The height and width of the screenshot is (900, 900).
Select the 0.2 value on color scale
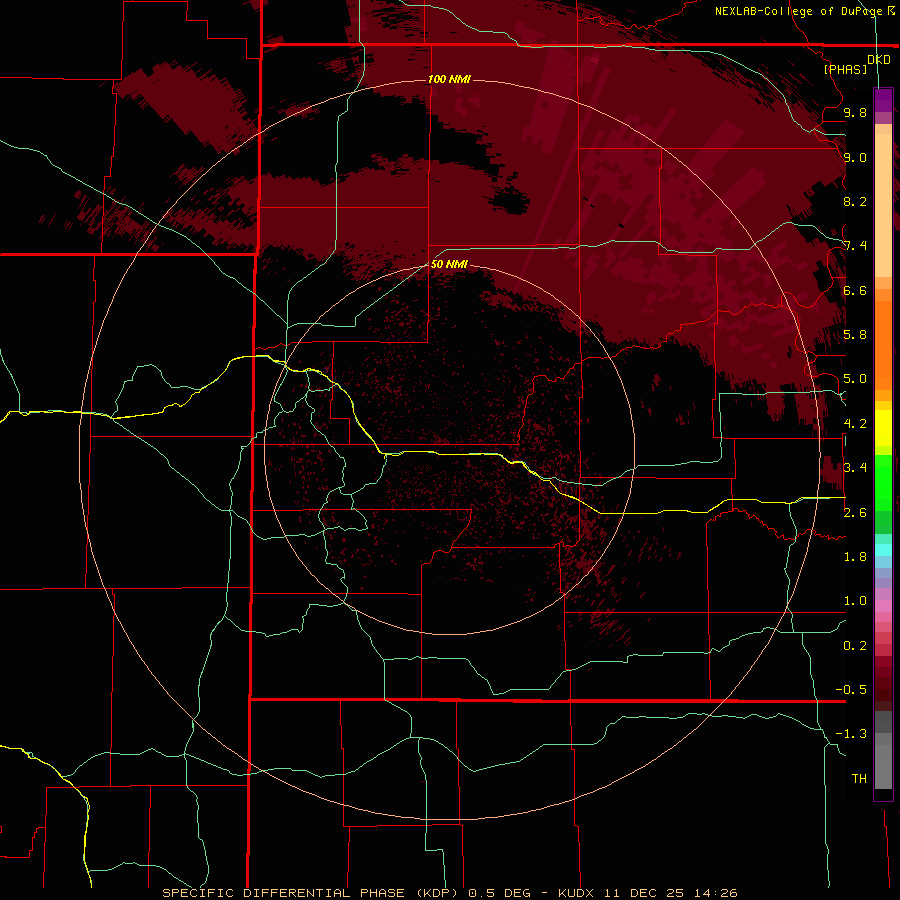pyautogui.click(x=855, y=646)
